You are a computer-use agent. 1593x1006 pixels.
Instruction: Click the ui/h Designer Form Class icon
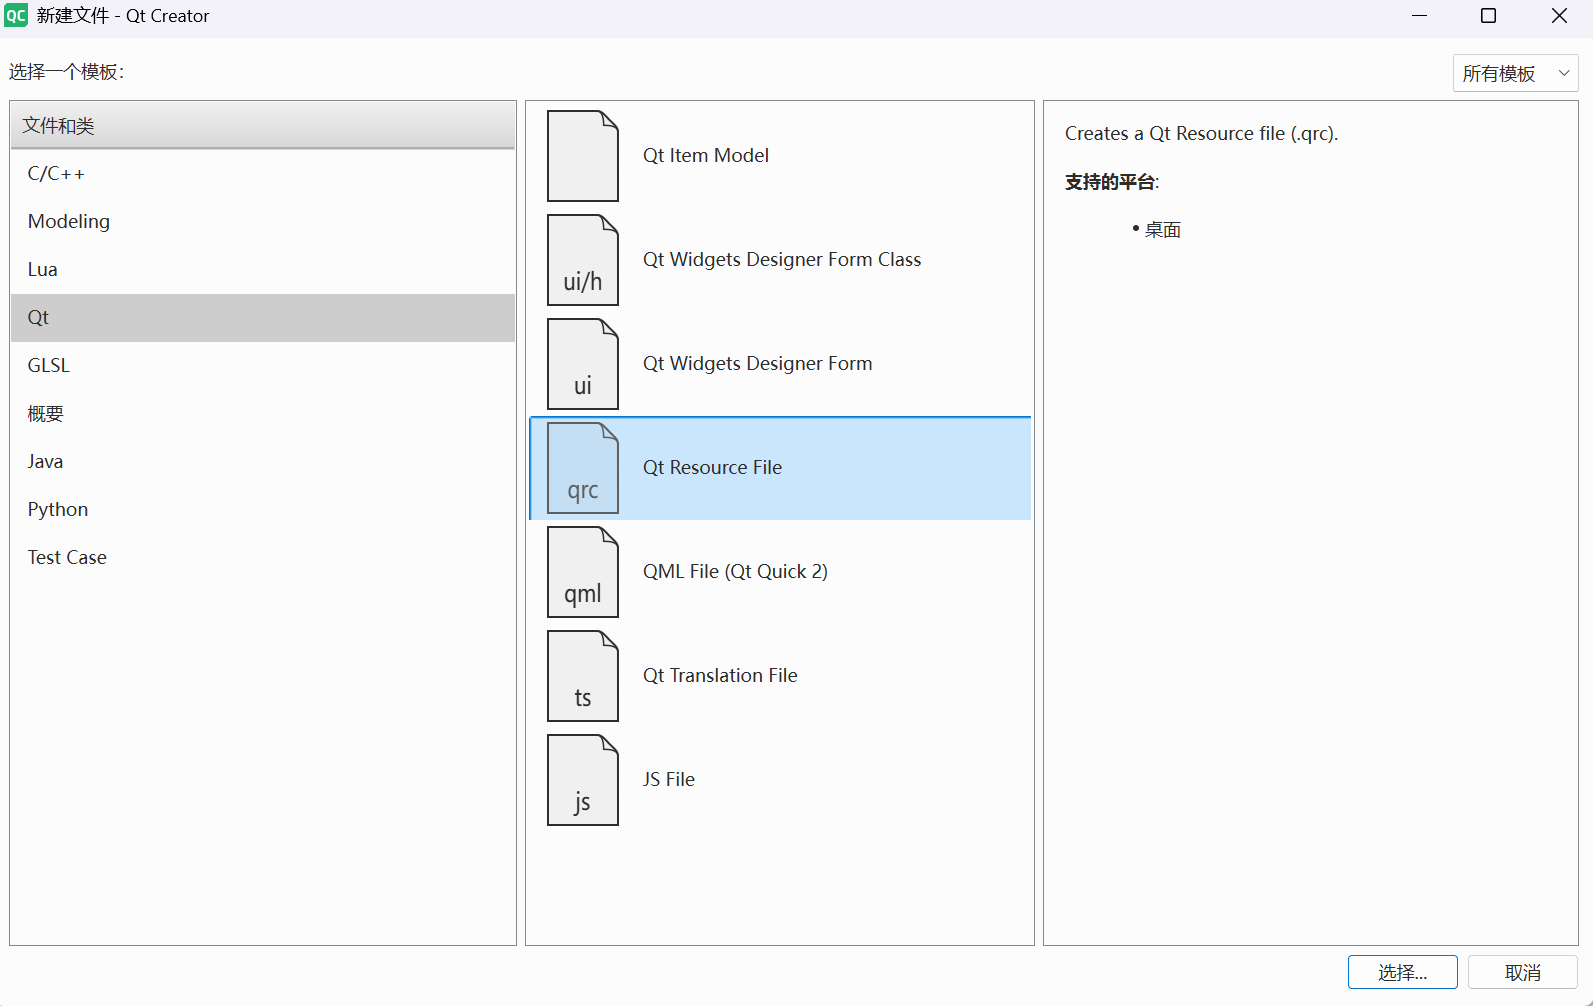click(x=583, y=260)
